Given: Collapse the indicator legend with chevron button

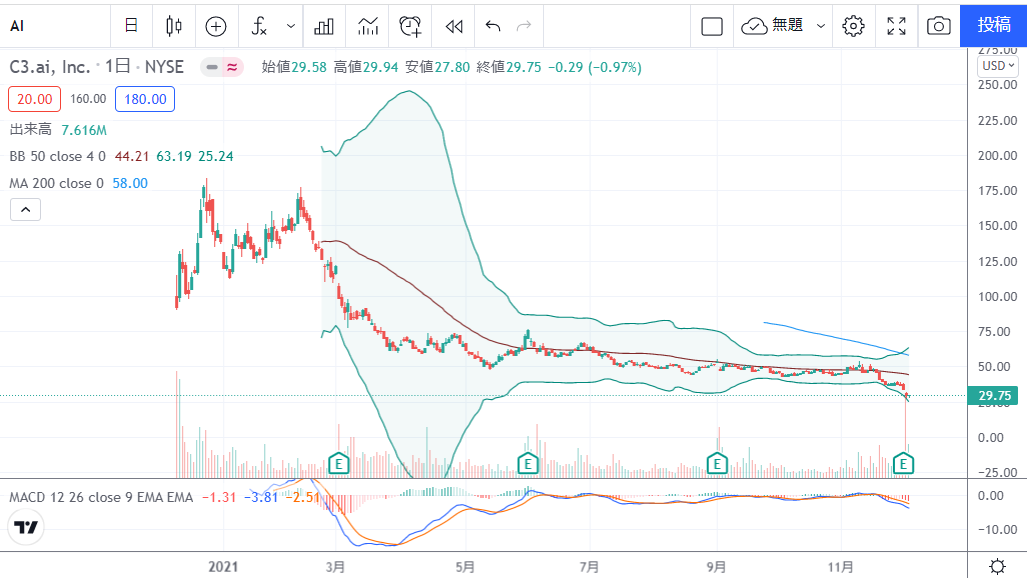Looking at the screenshot, I should pyautogui.click(x=26, y=210).
